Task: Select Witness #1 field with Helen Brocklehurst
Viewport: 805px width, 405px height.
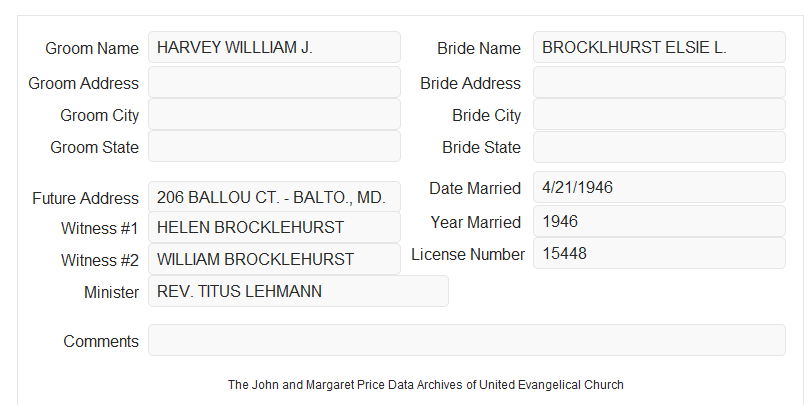Action: (274, 227)
